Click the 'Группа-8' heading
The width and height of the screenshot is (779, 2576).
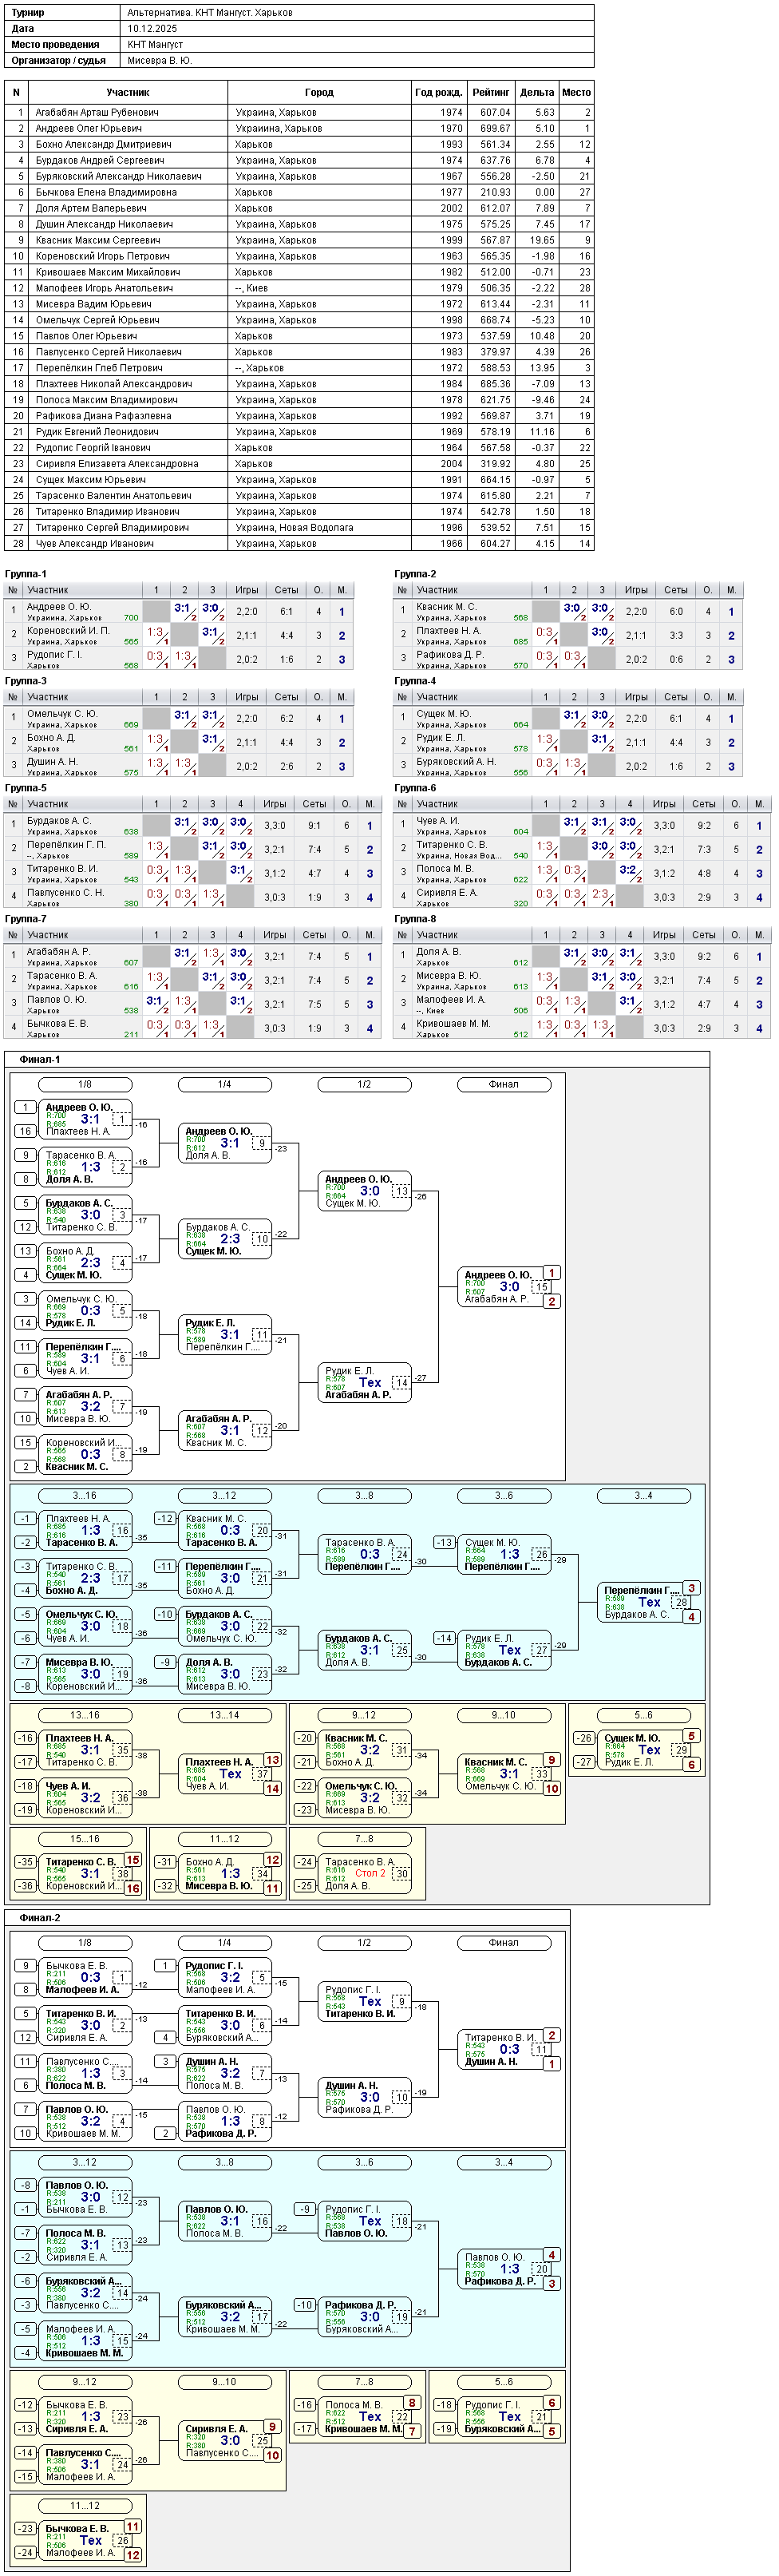click(x=415, y=921)
